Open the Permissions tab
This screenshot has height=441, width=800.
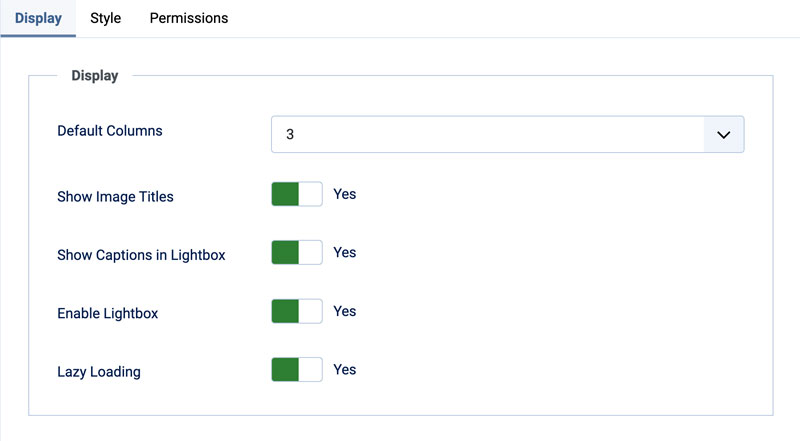click(188, 18)
